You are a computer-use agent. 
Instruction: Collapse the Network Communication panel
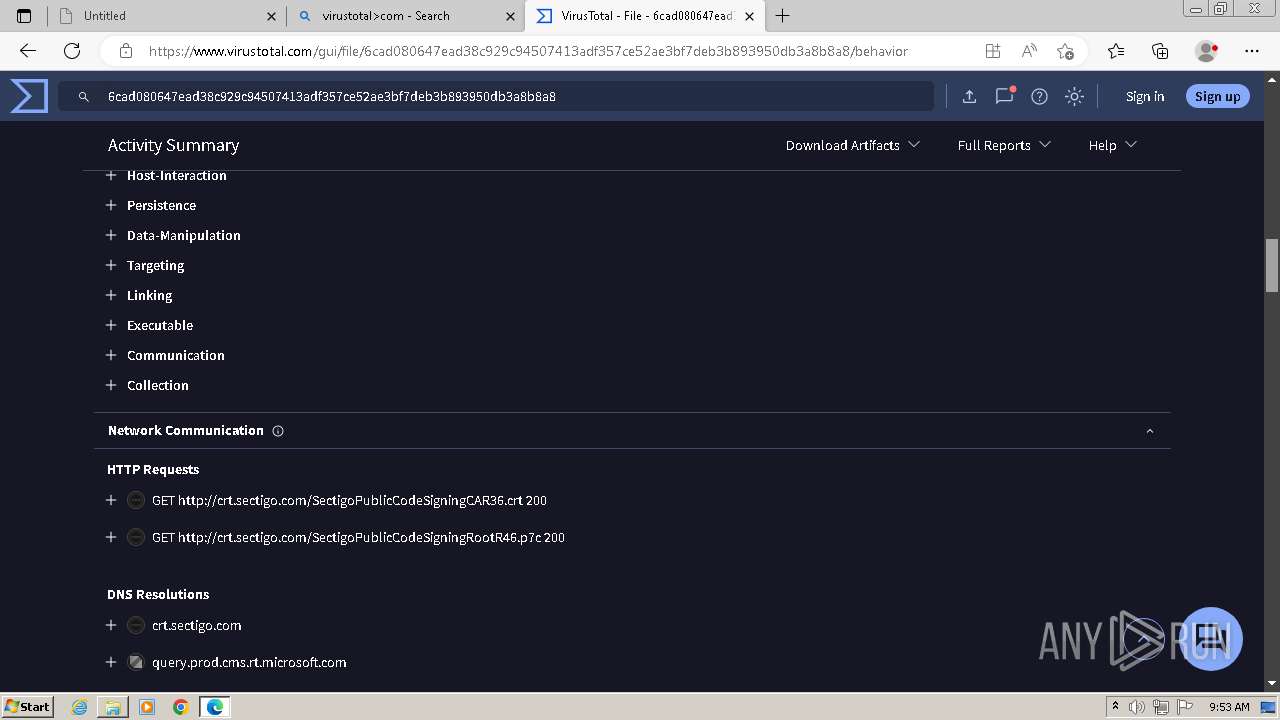pos(1150,431)
